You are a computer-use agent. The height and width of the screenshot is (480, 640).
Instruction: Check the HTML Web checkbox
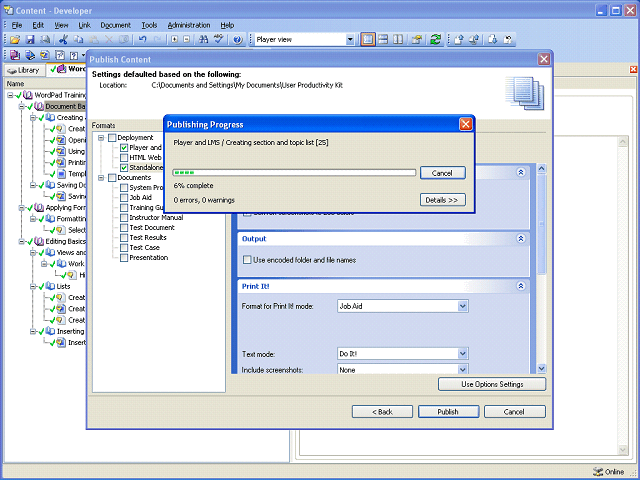click(x=124, y=158)
